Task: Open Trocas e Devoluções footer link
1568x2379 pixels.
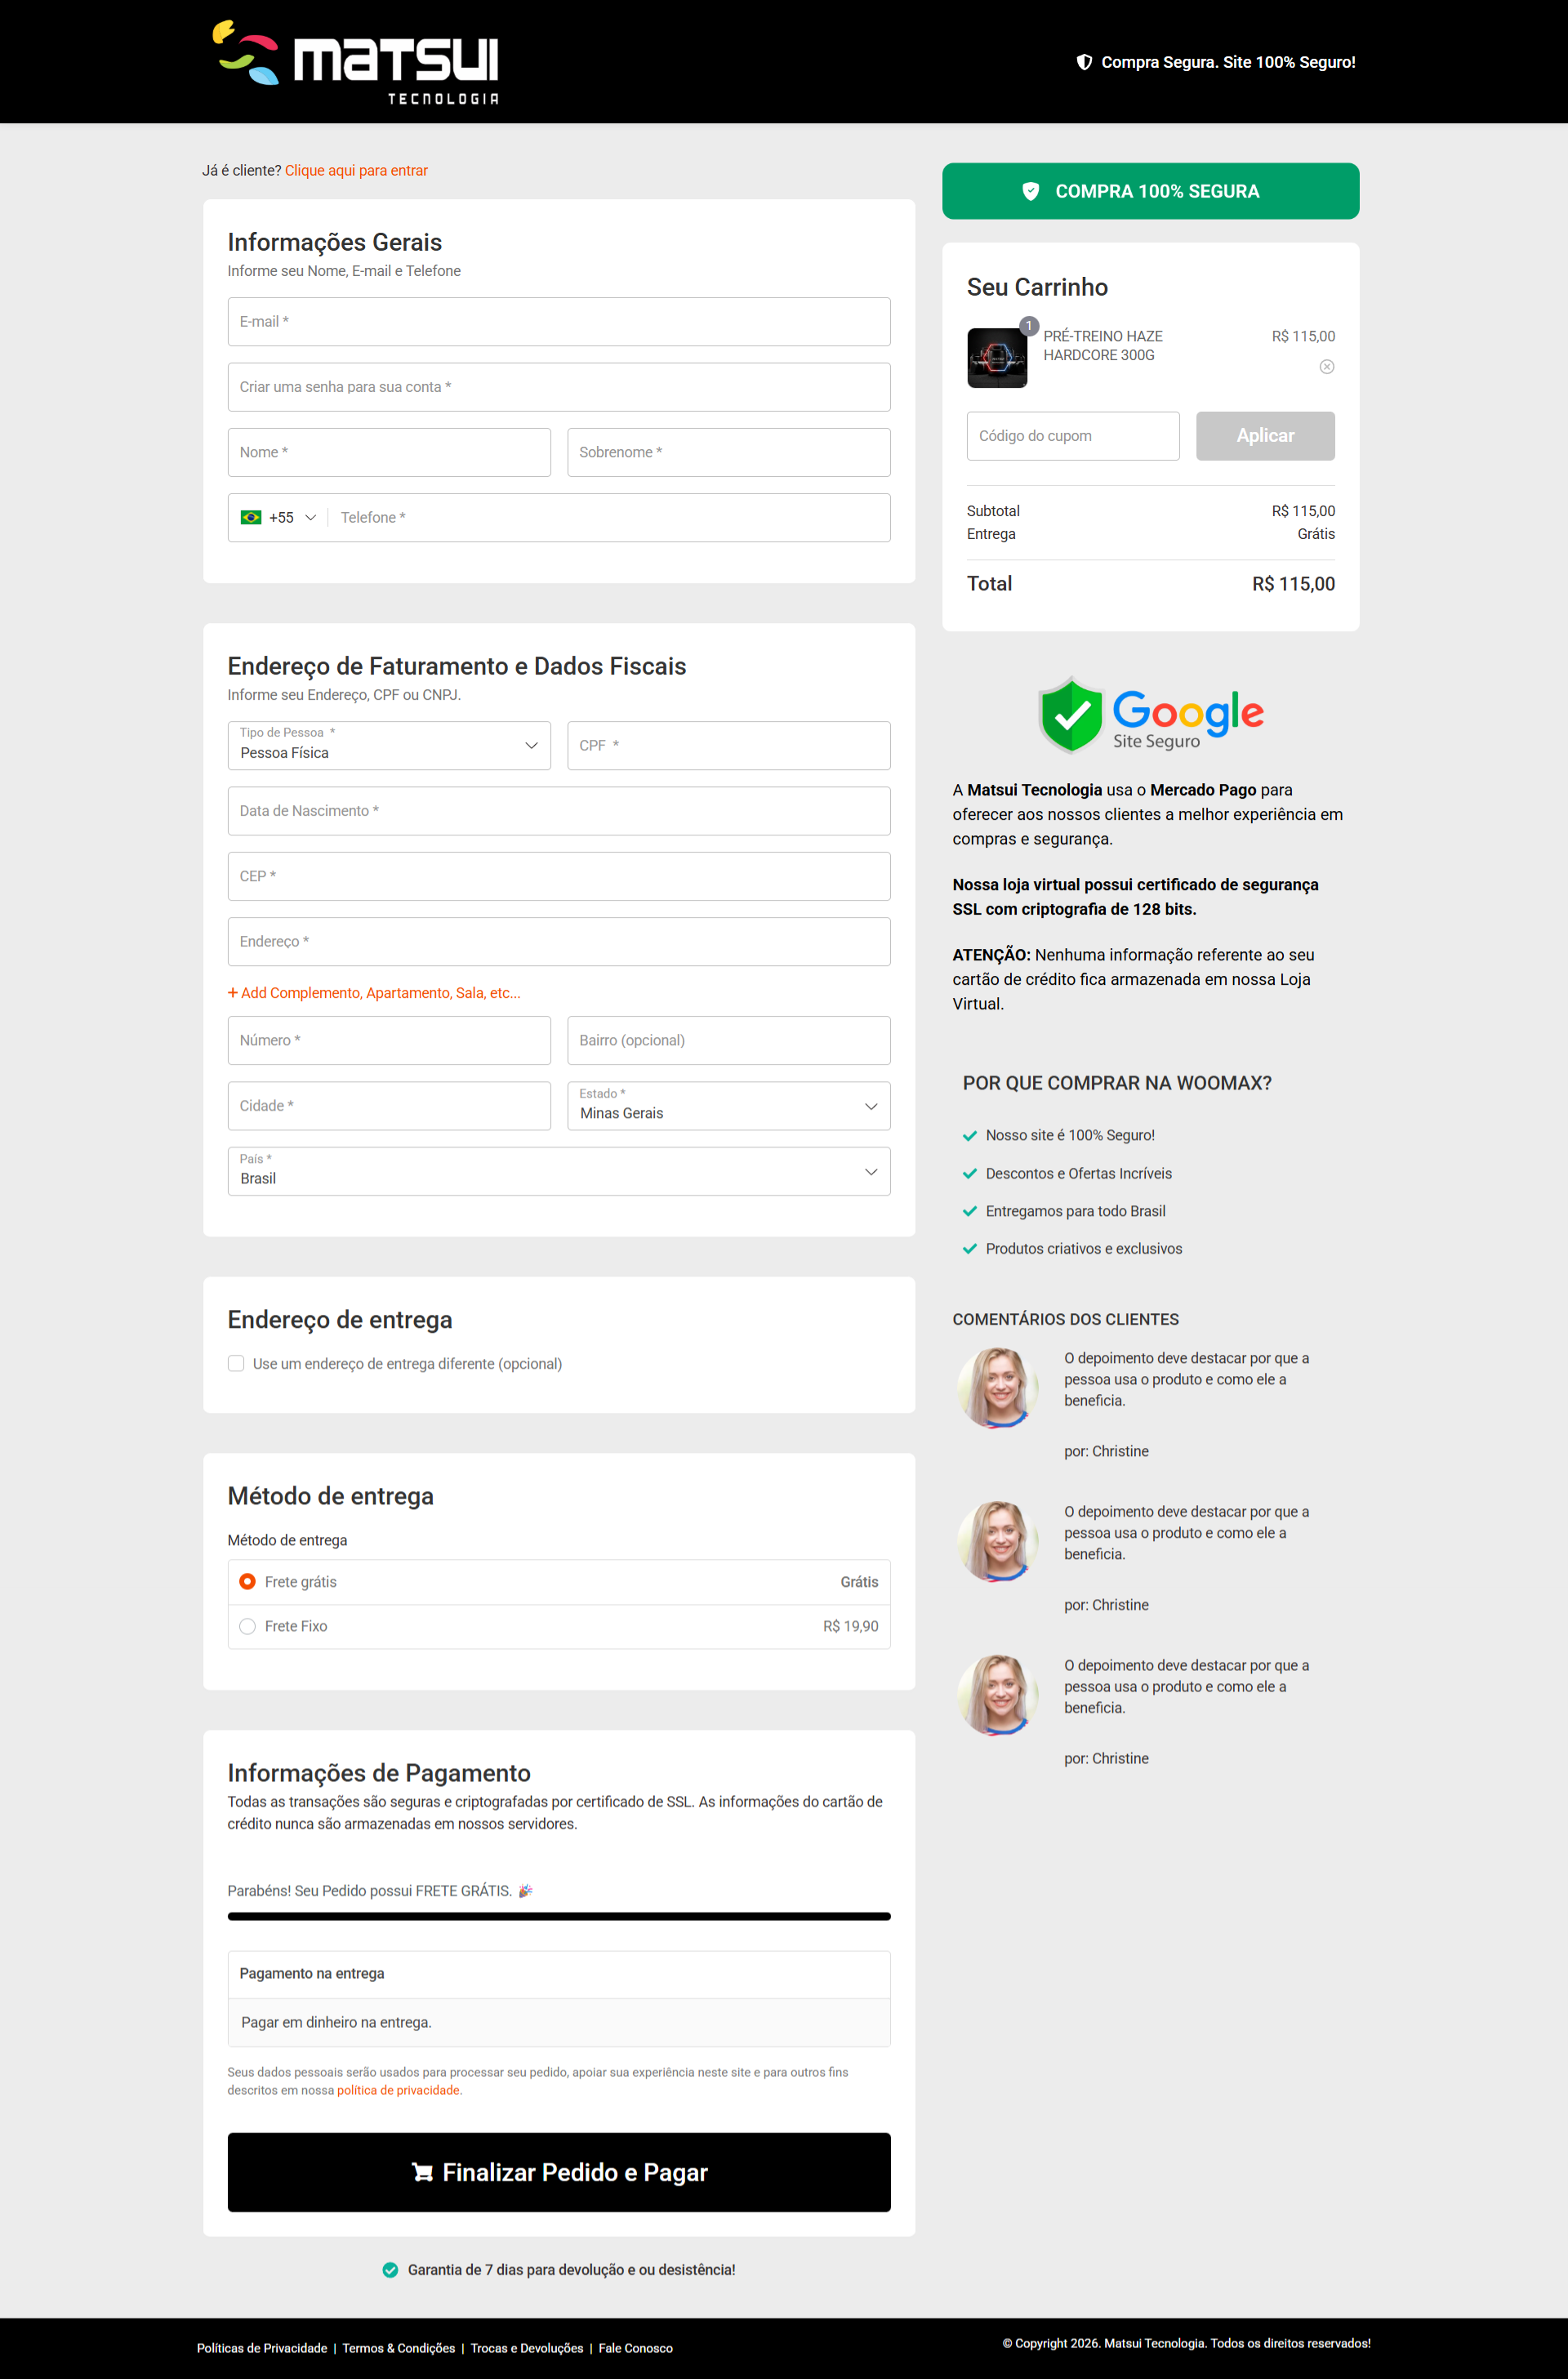Action: click(526, 2348)
